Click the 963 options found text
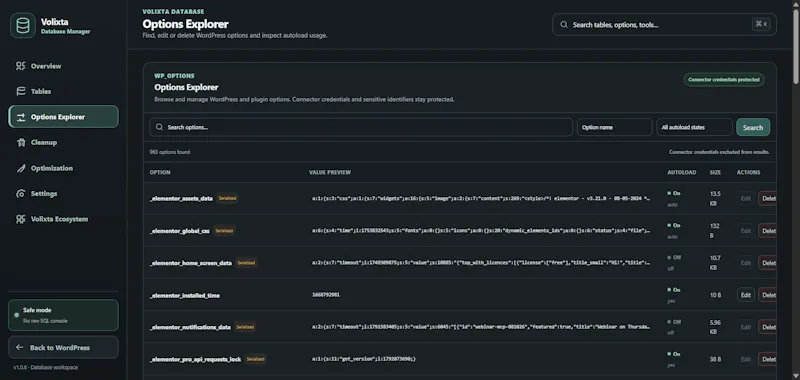800x380 pixels. 169,152
